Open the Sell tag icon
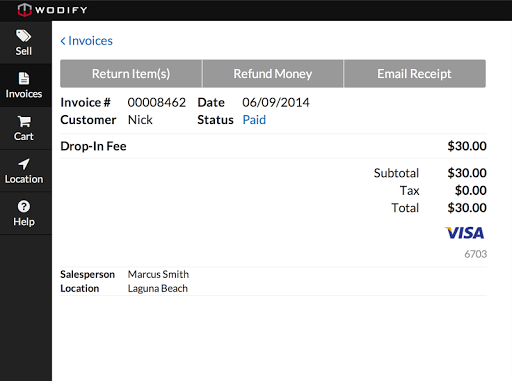The height and width of the screenshot is (381, 512). (23, 36)
